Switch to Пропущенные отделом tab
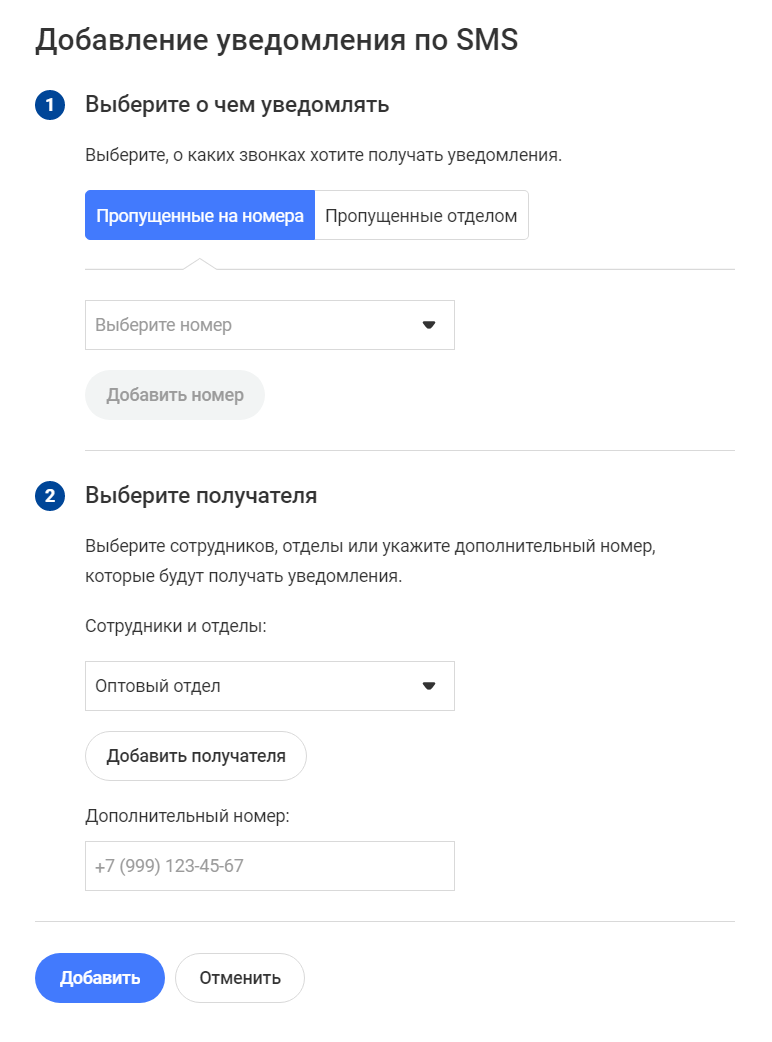This screenshot has height=1042, width=772. point(421,215)
